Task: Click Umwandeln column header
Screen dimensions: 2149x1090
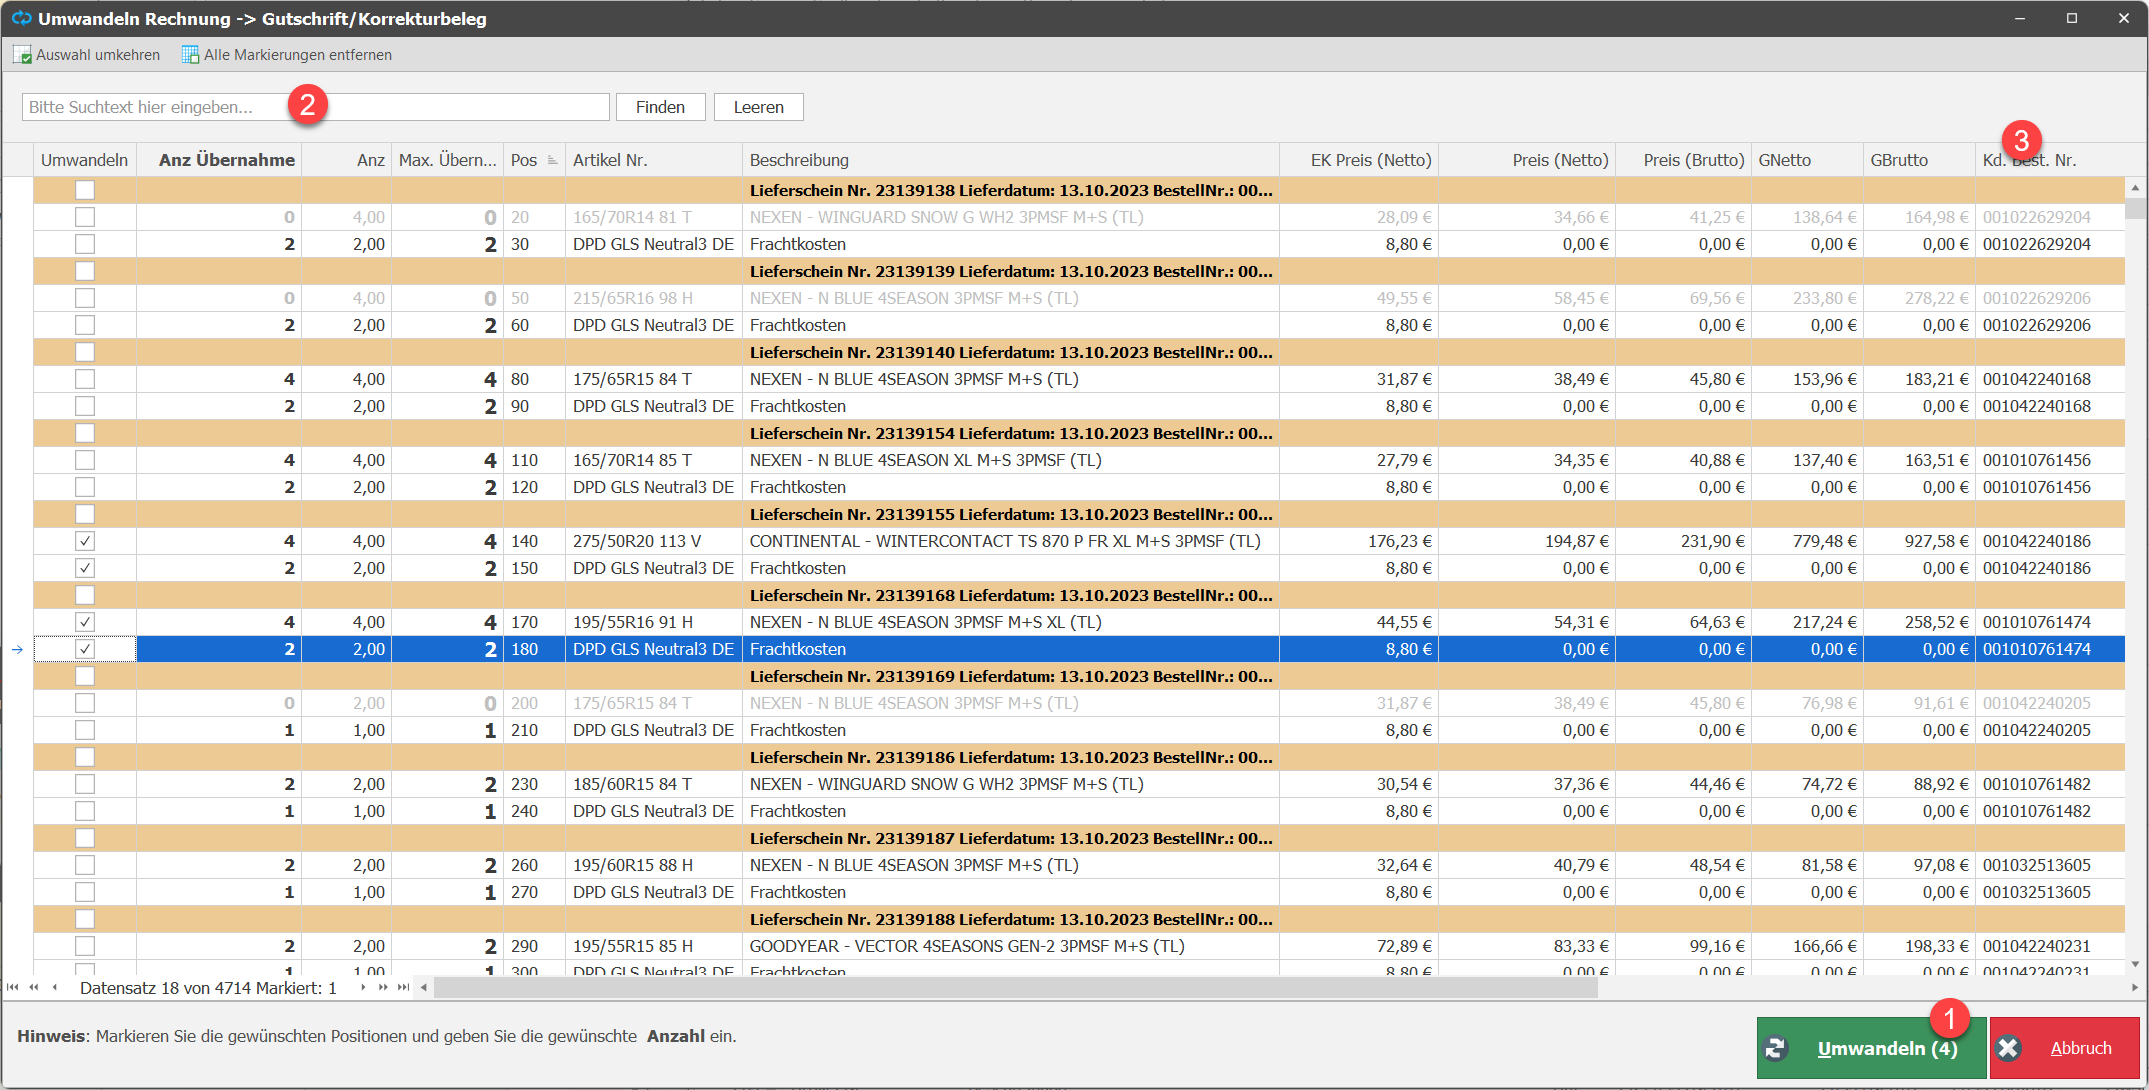Action: [x=85, y=160]
